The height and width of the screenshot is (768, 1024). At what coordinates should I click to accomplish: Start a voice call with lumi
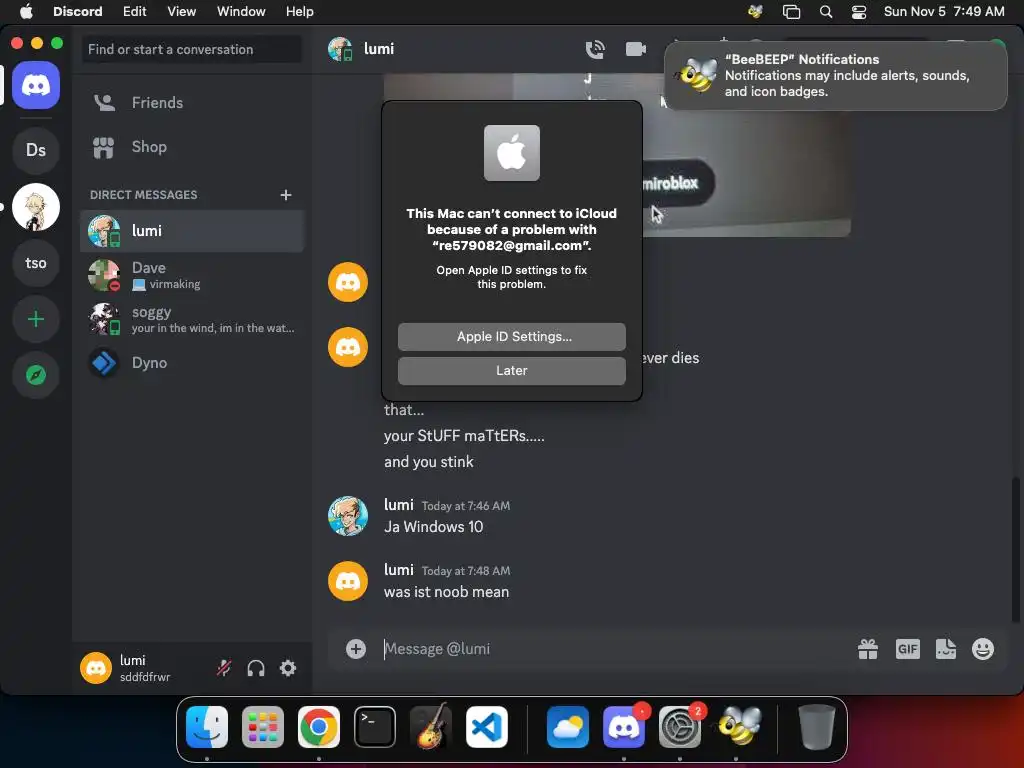point(595,49)
